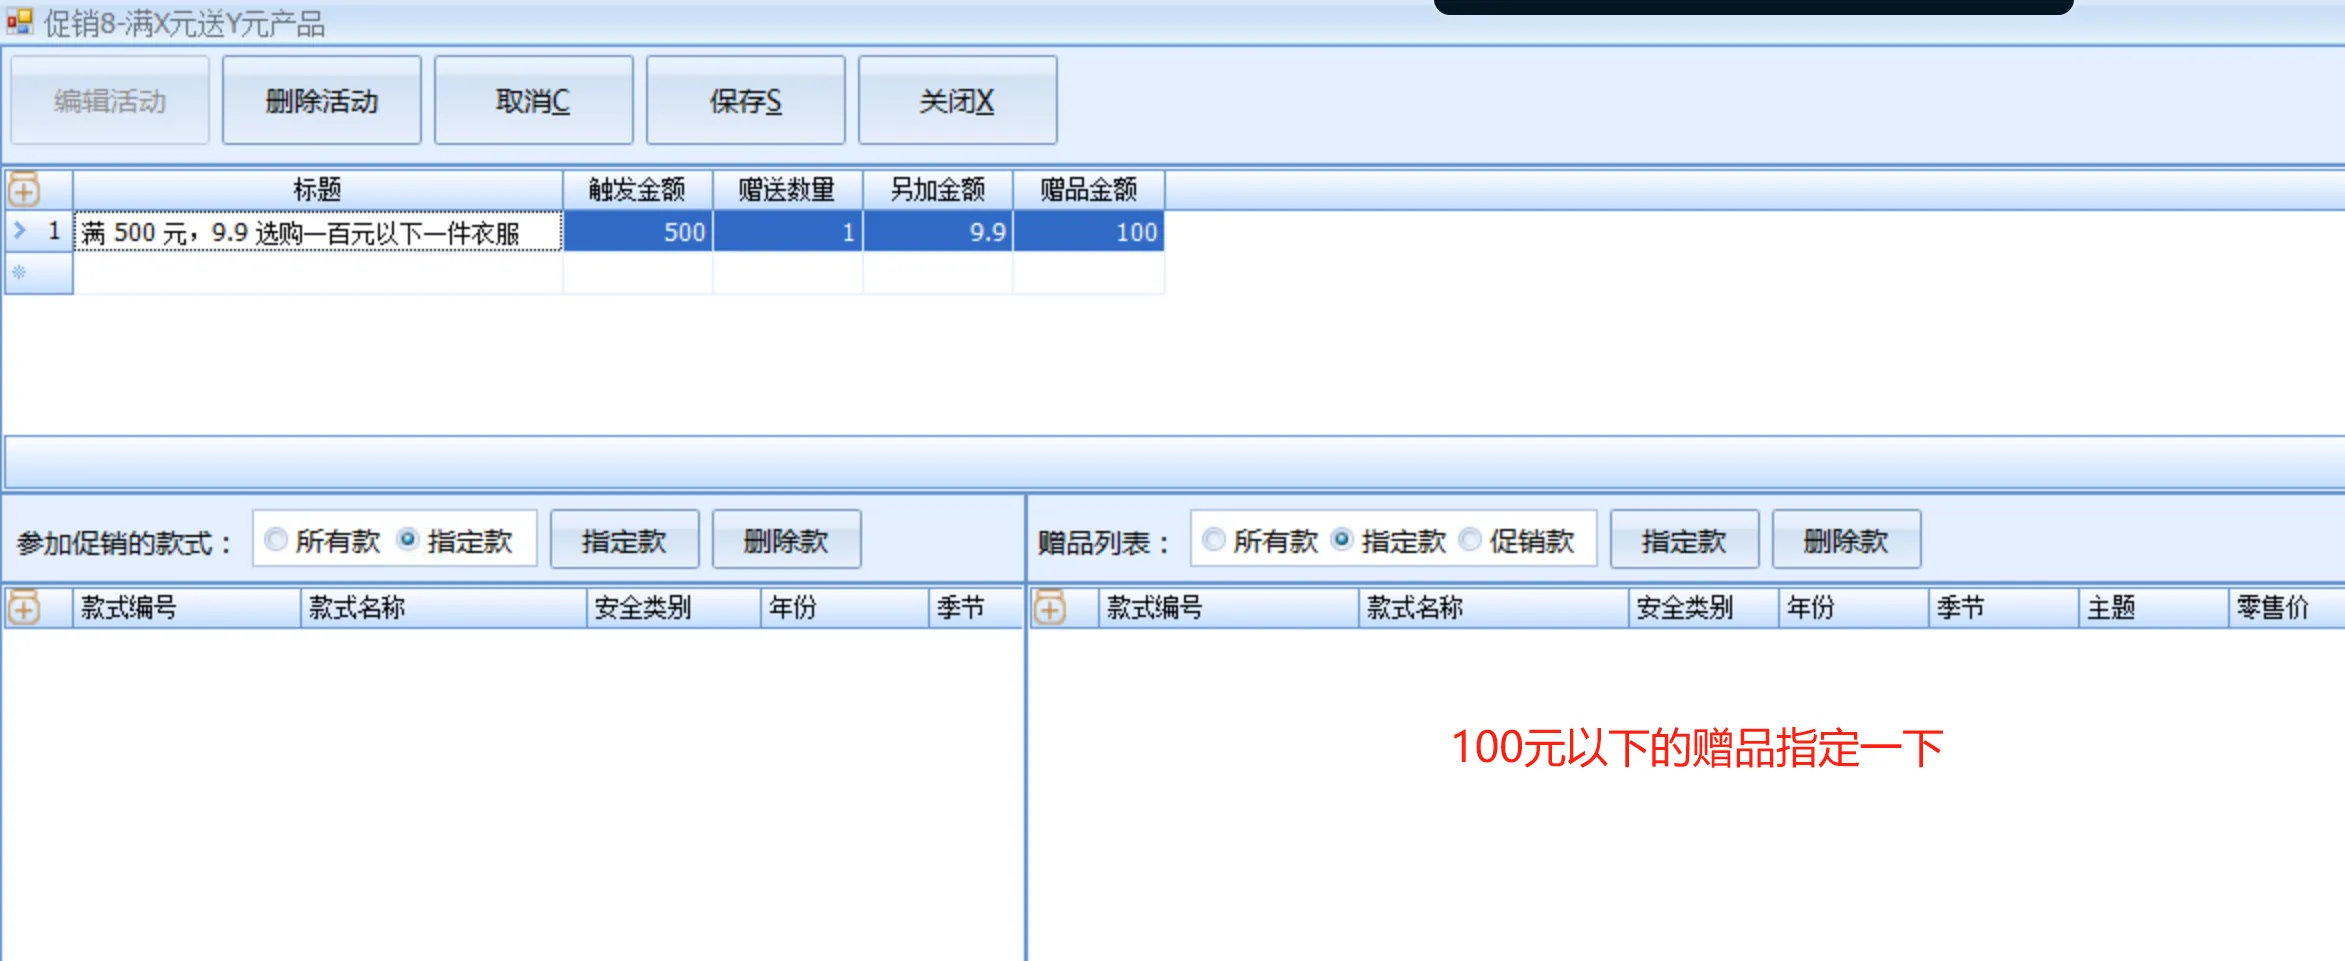Click the top grid's plus selector icon
Screen dimensions: 2345x961
(24, 189)
